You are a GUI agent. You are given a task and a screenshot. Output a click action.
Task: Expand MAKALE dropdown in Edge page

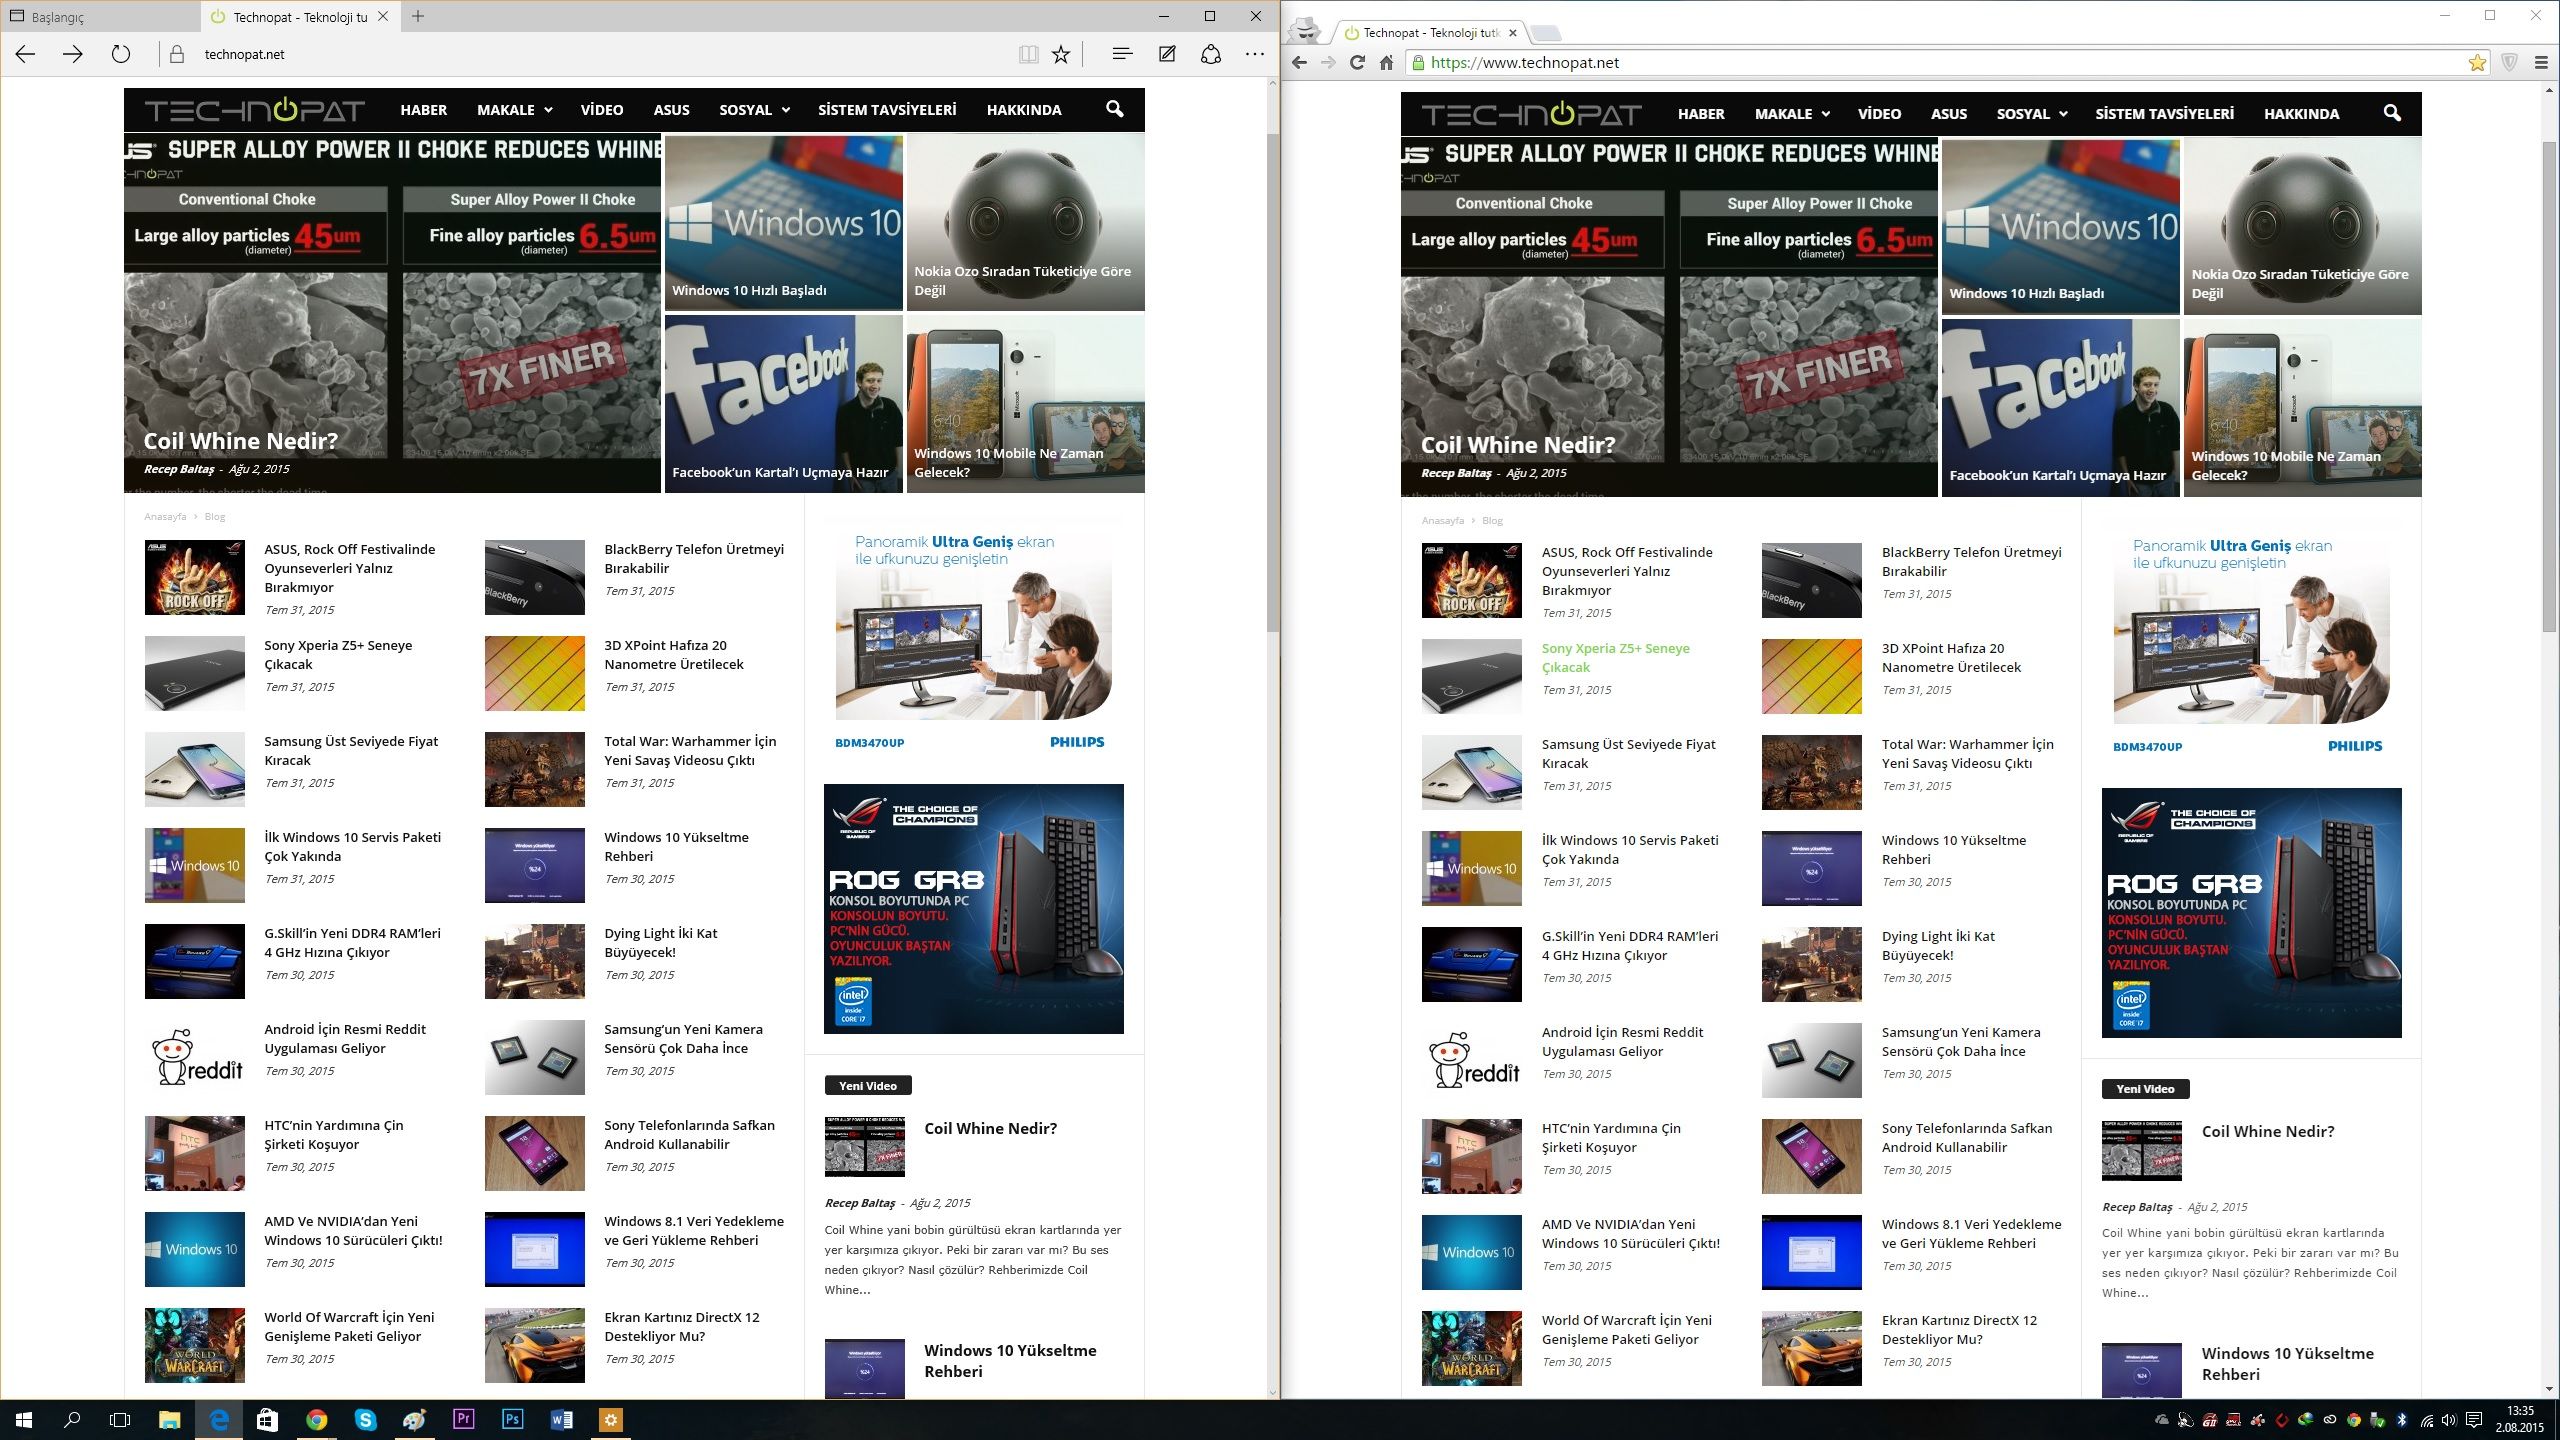tap(514, 110)
